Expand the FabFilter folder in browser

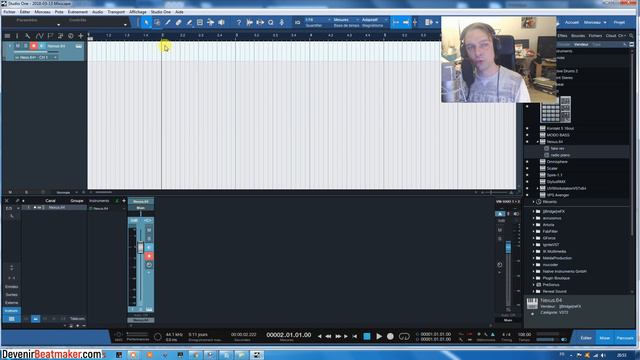click(534, 231)
